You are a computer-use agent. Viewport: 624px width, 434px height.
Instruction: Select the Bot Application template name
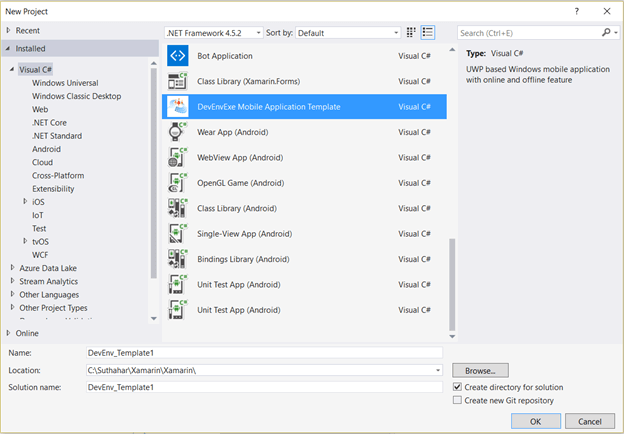[225, 56]
